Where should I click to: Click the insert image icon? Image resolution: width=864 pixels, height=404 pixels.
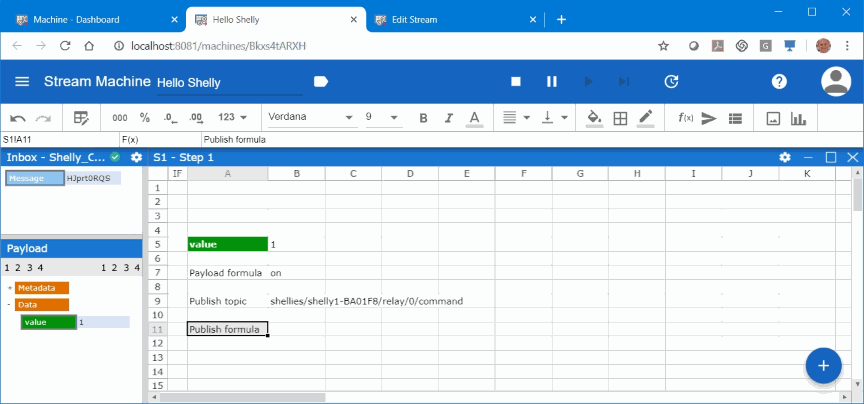click(x=773, y=118)
